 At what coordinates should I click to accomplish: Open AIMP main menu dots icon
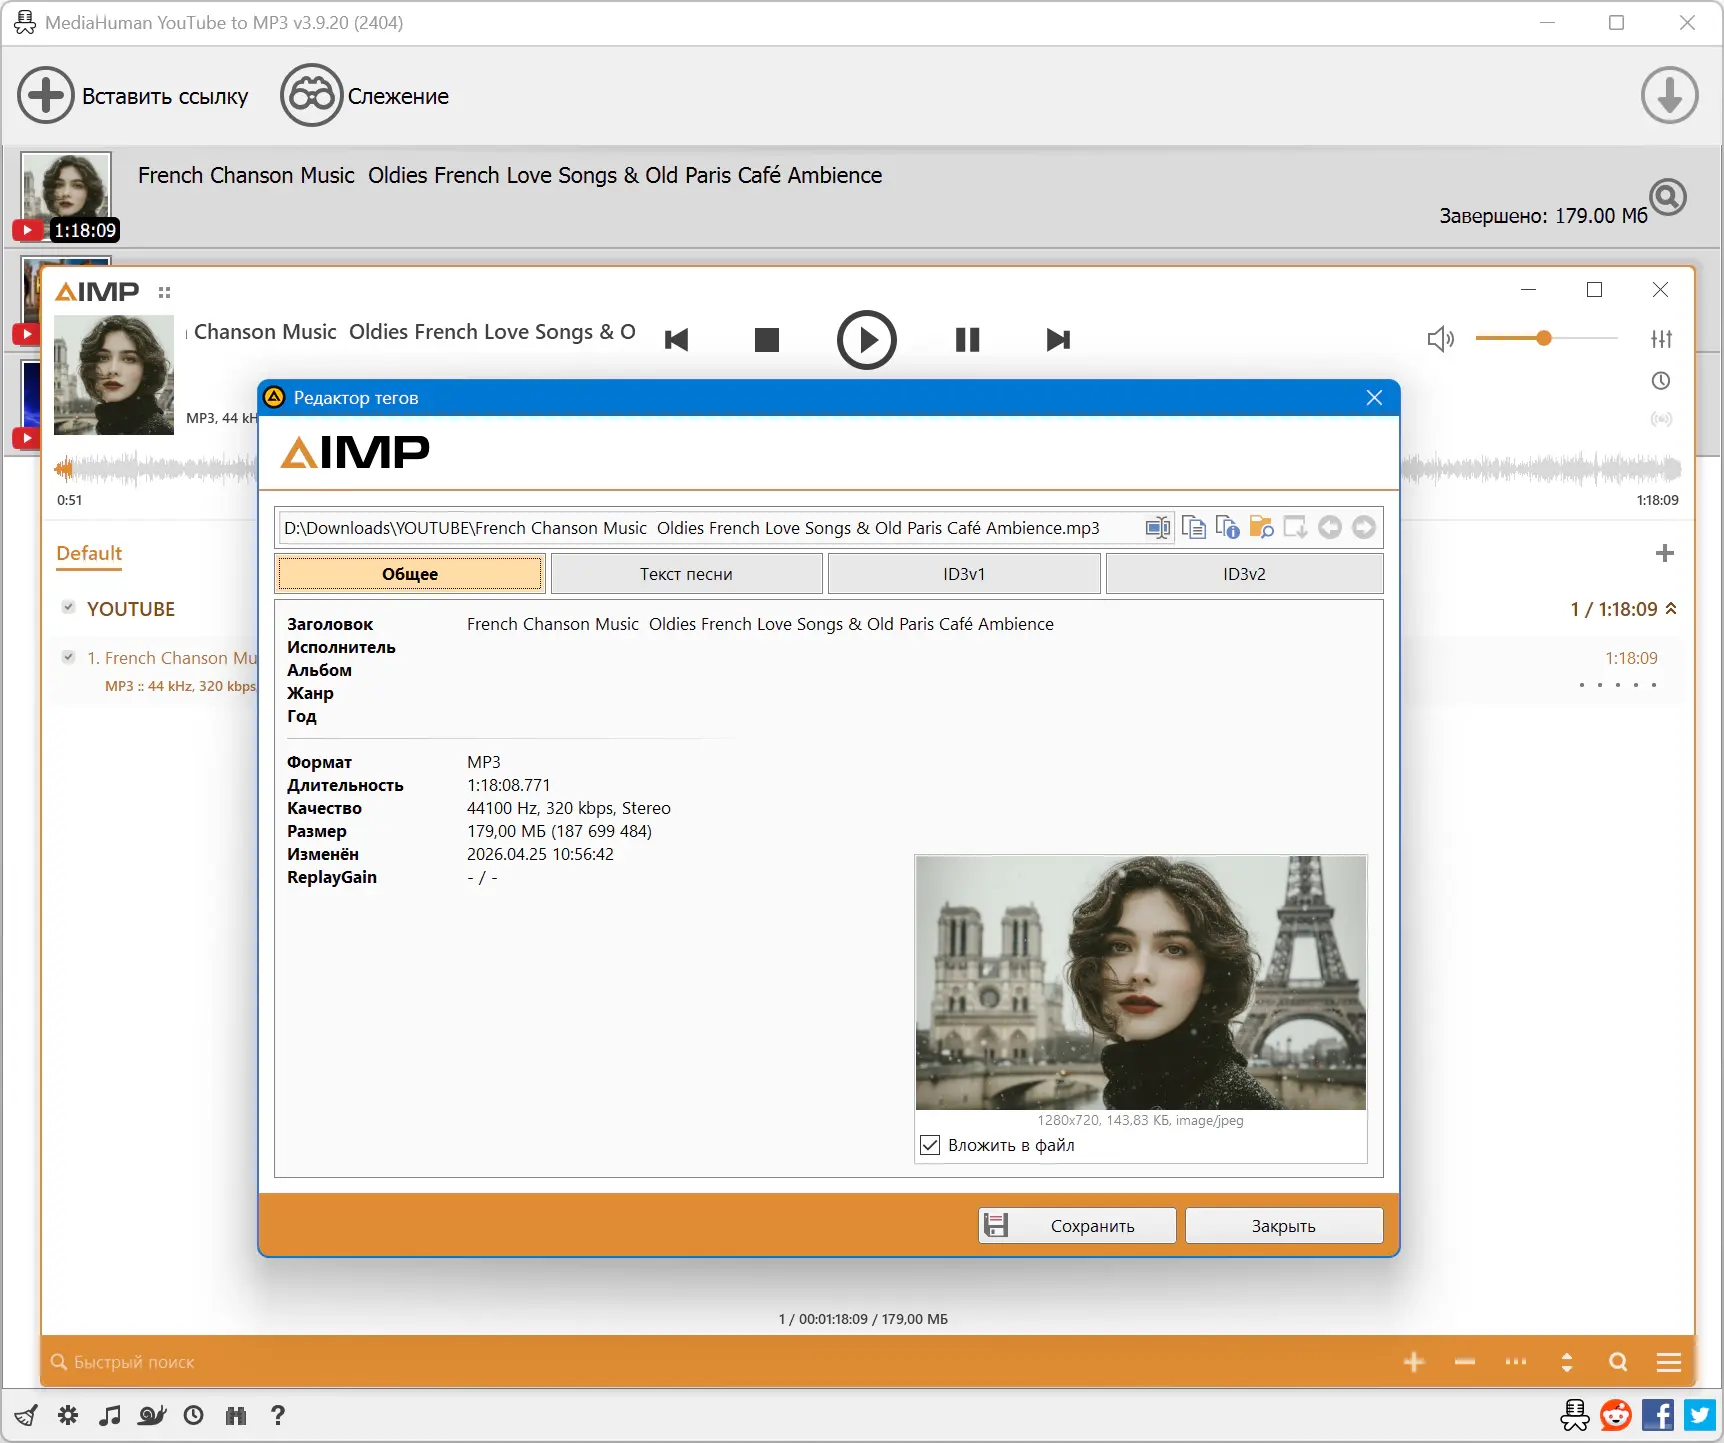pos(164,292)
